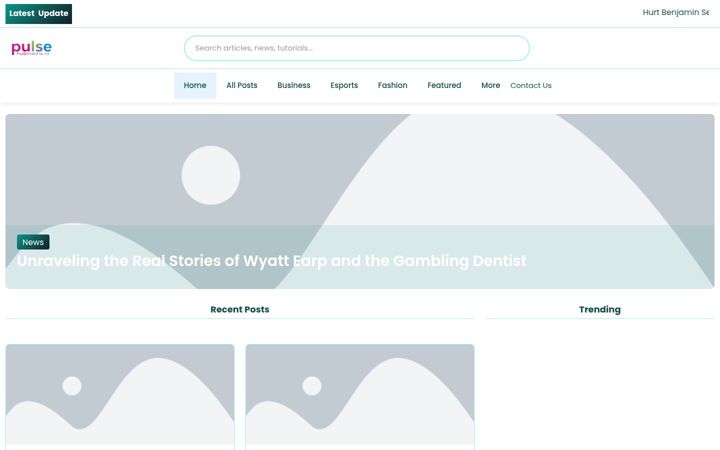This screenshot has width=720, height=450.
Task: Click the Pulse site logo
Action: (31, 48)
